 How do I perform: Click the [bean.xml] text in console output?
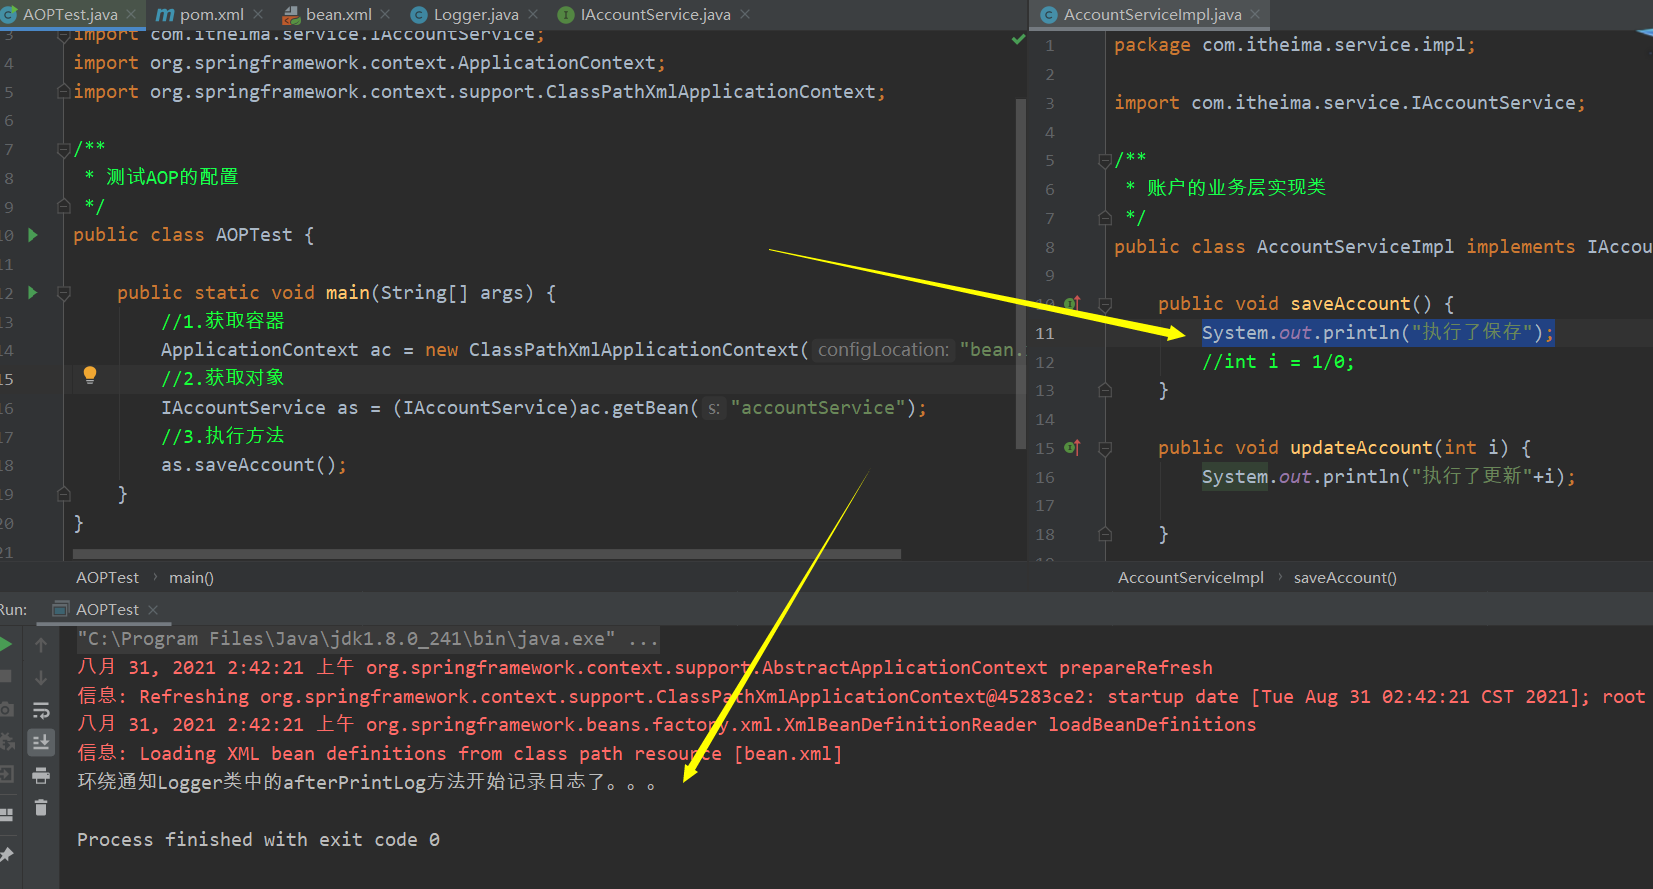[x=788, y=753]
